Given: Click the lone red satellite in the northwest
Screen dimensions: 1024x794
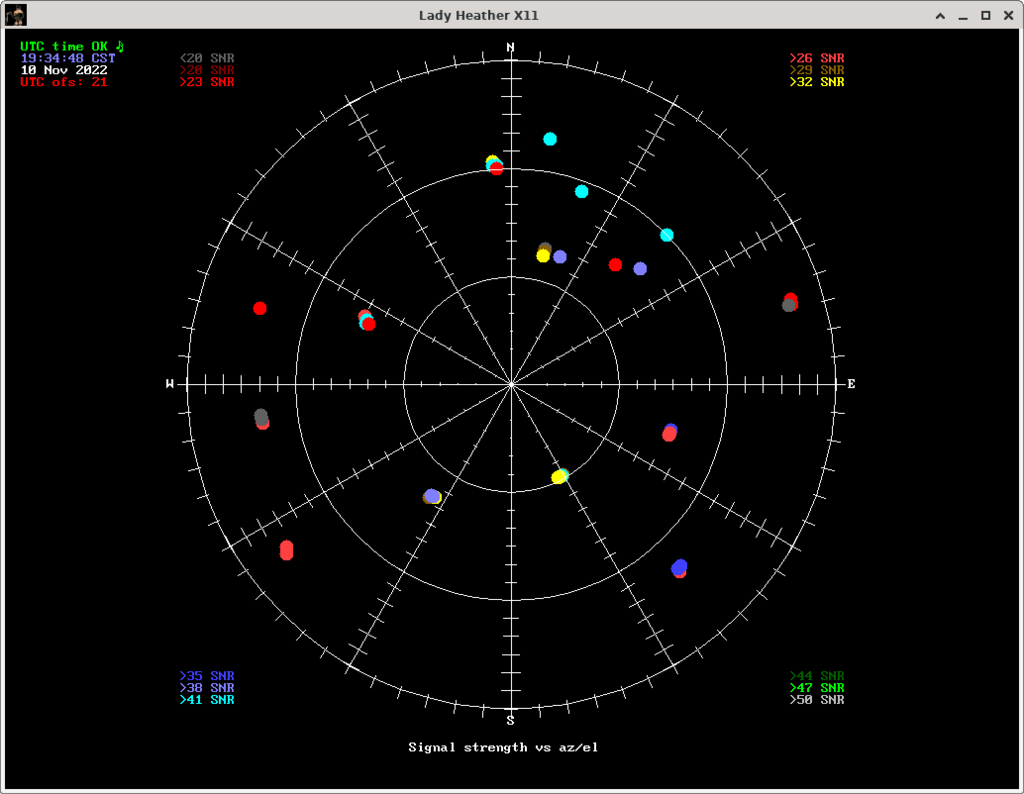Looking at the screenshot, I should pyautogui.click(x=260, y=308).
